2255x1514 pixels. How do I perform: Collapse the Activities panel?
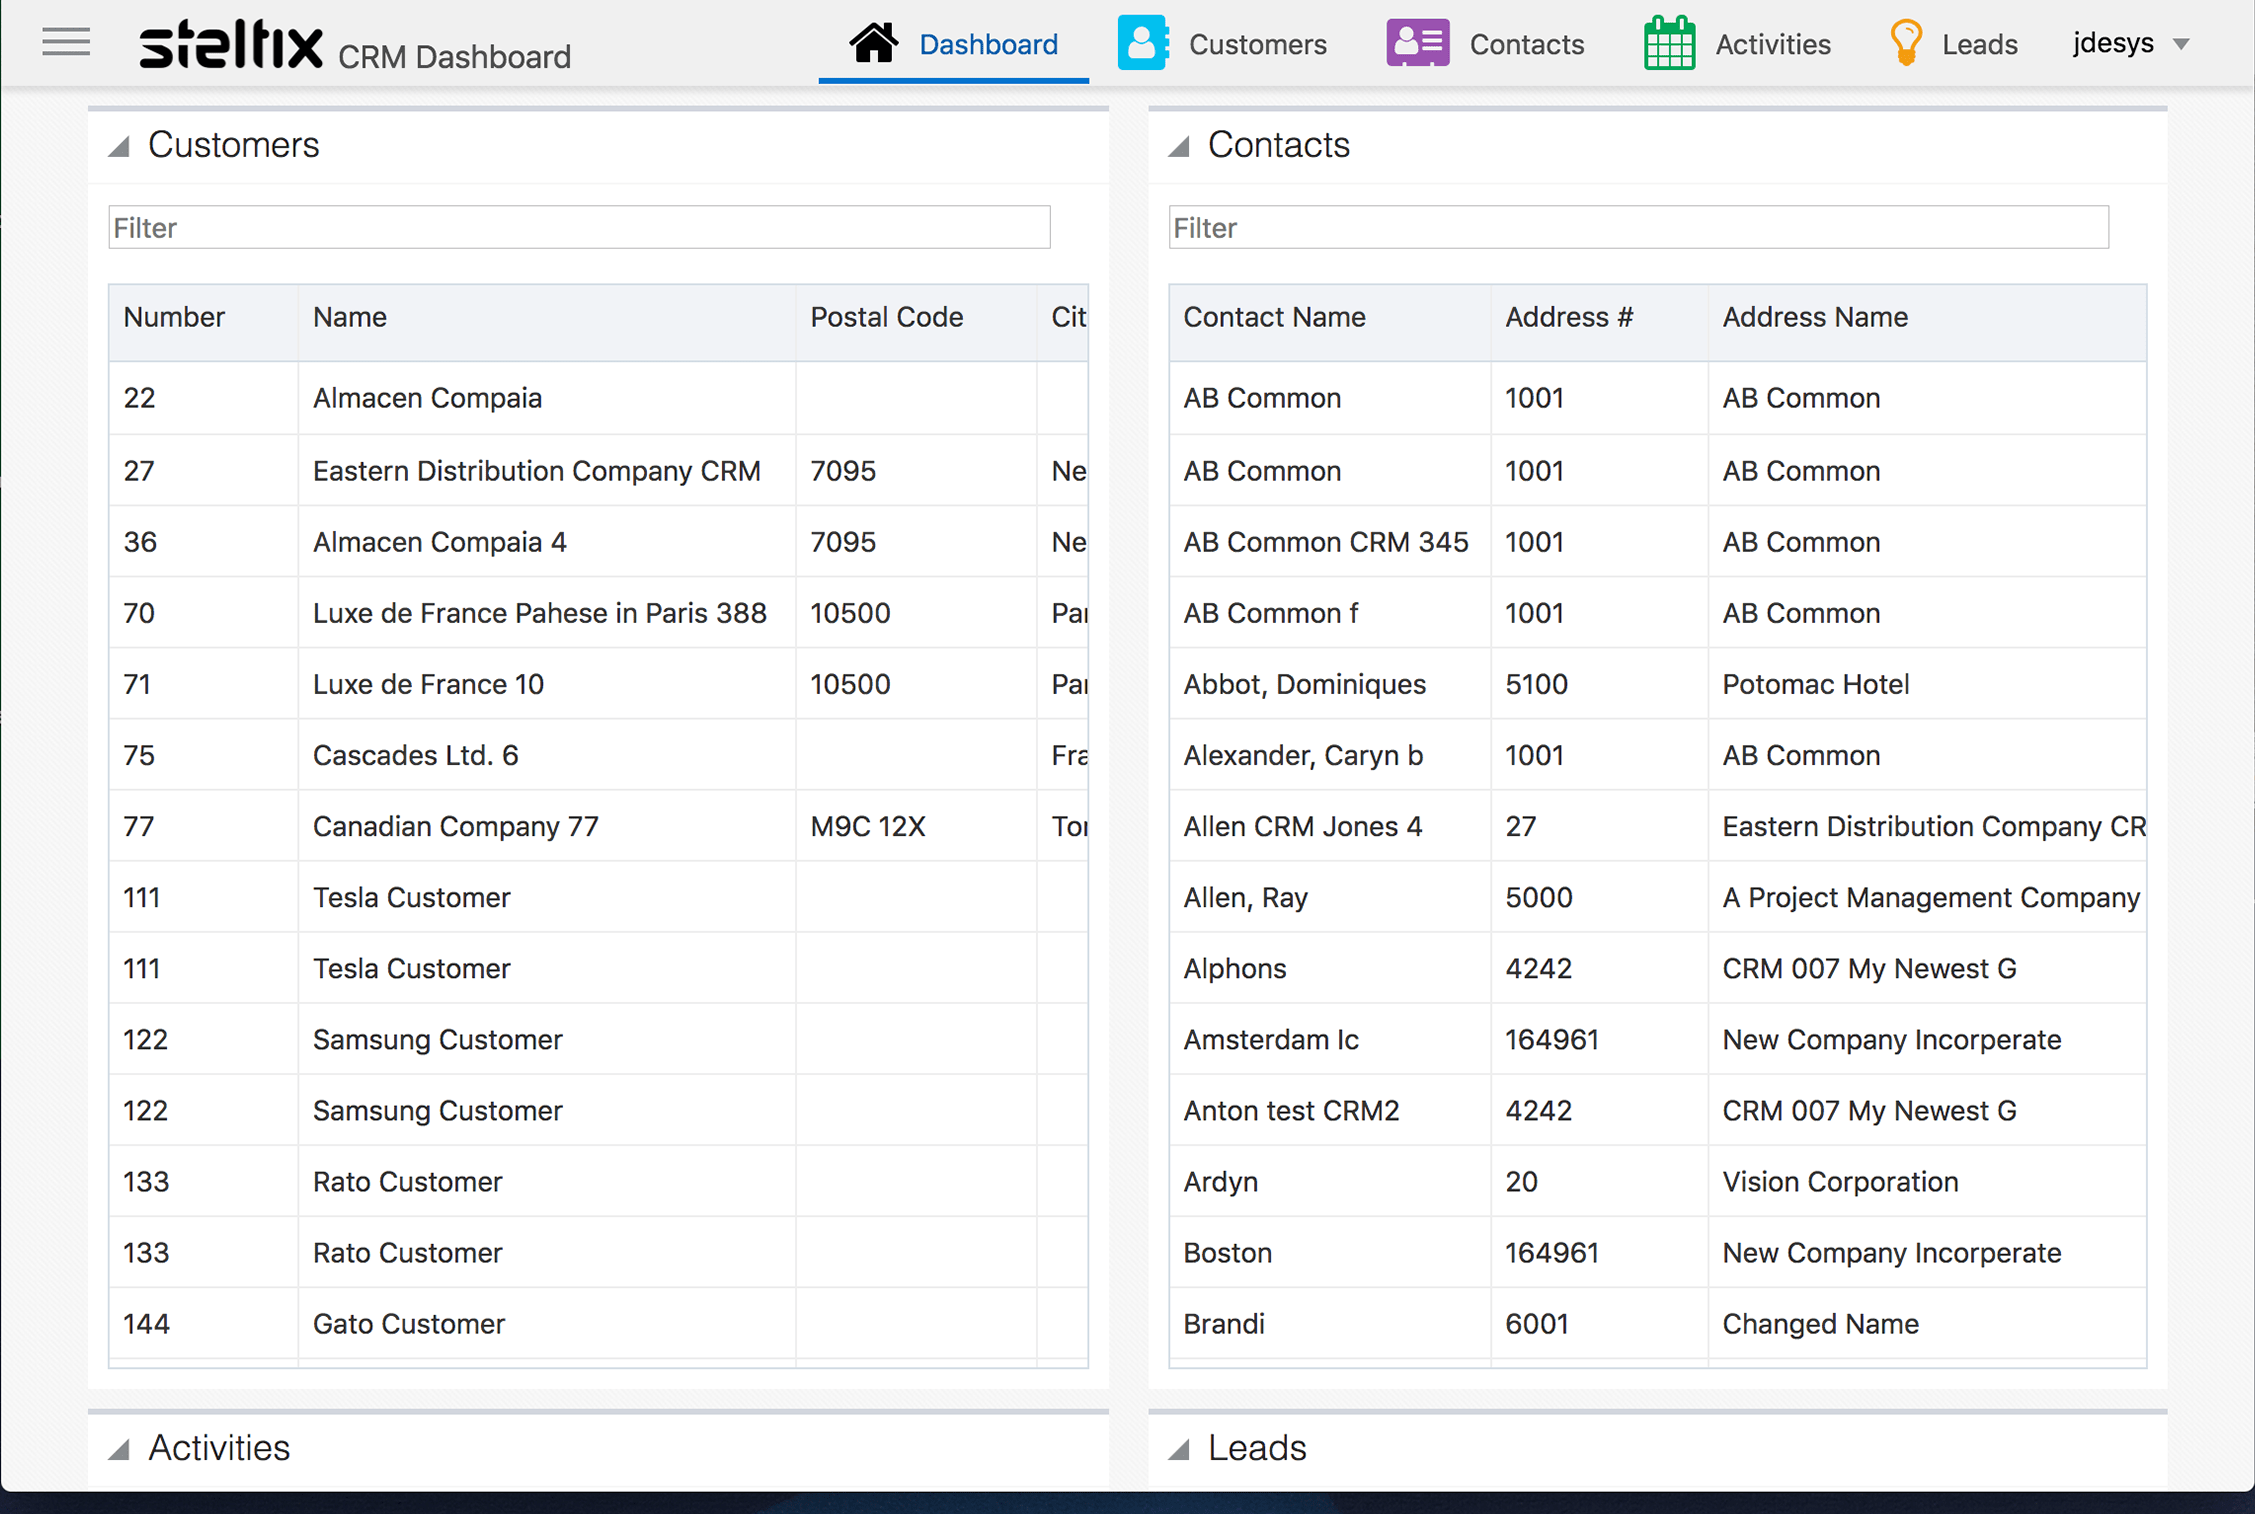(x=120, y=1449)
